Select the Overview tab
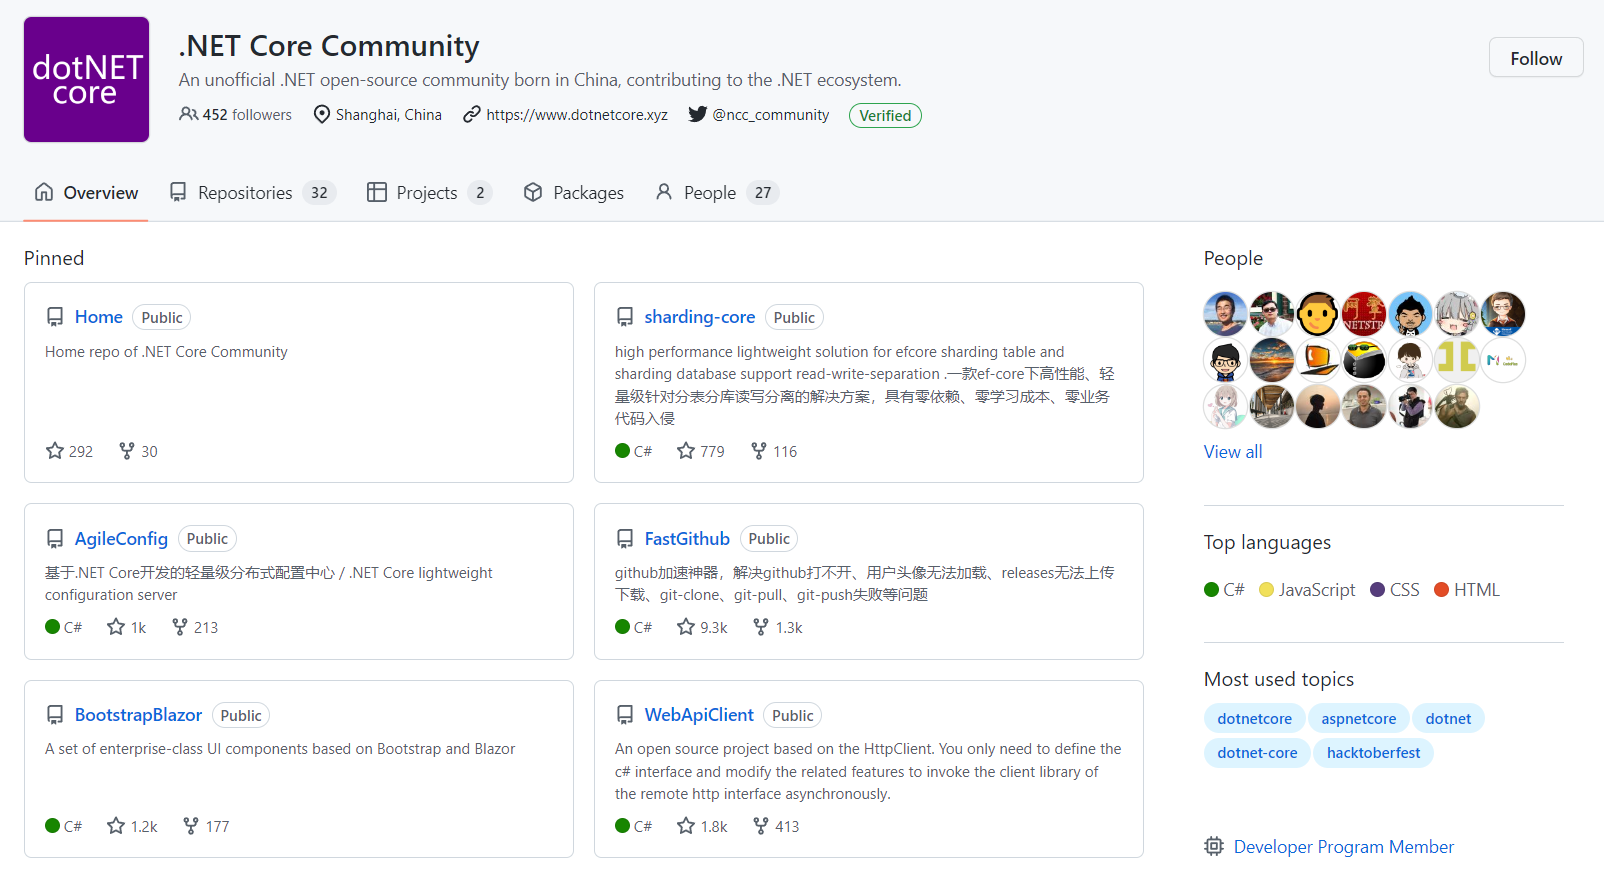 86,193
